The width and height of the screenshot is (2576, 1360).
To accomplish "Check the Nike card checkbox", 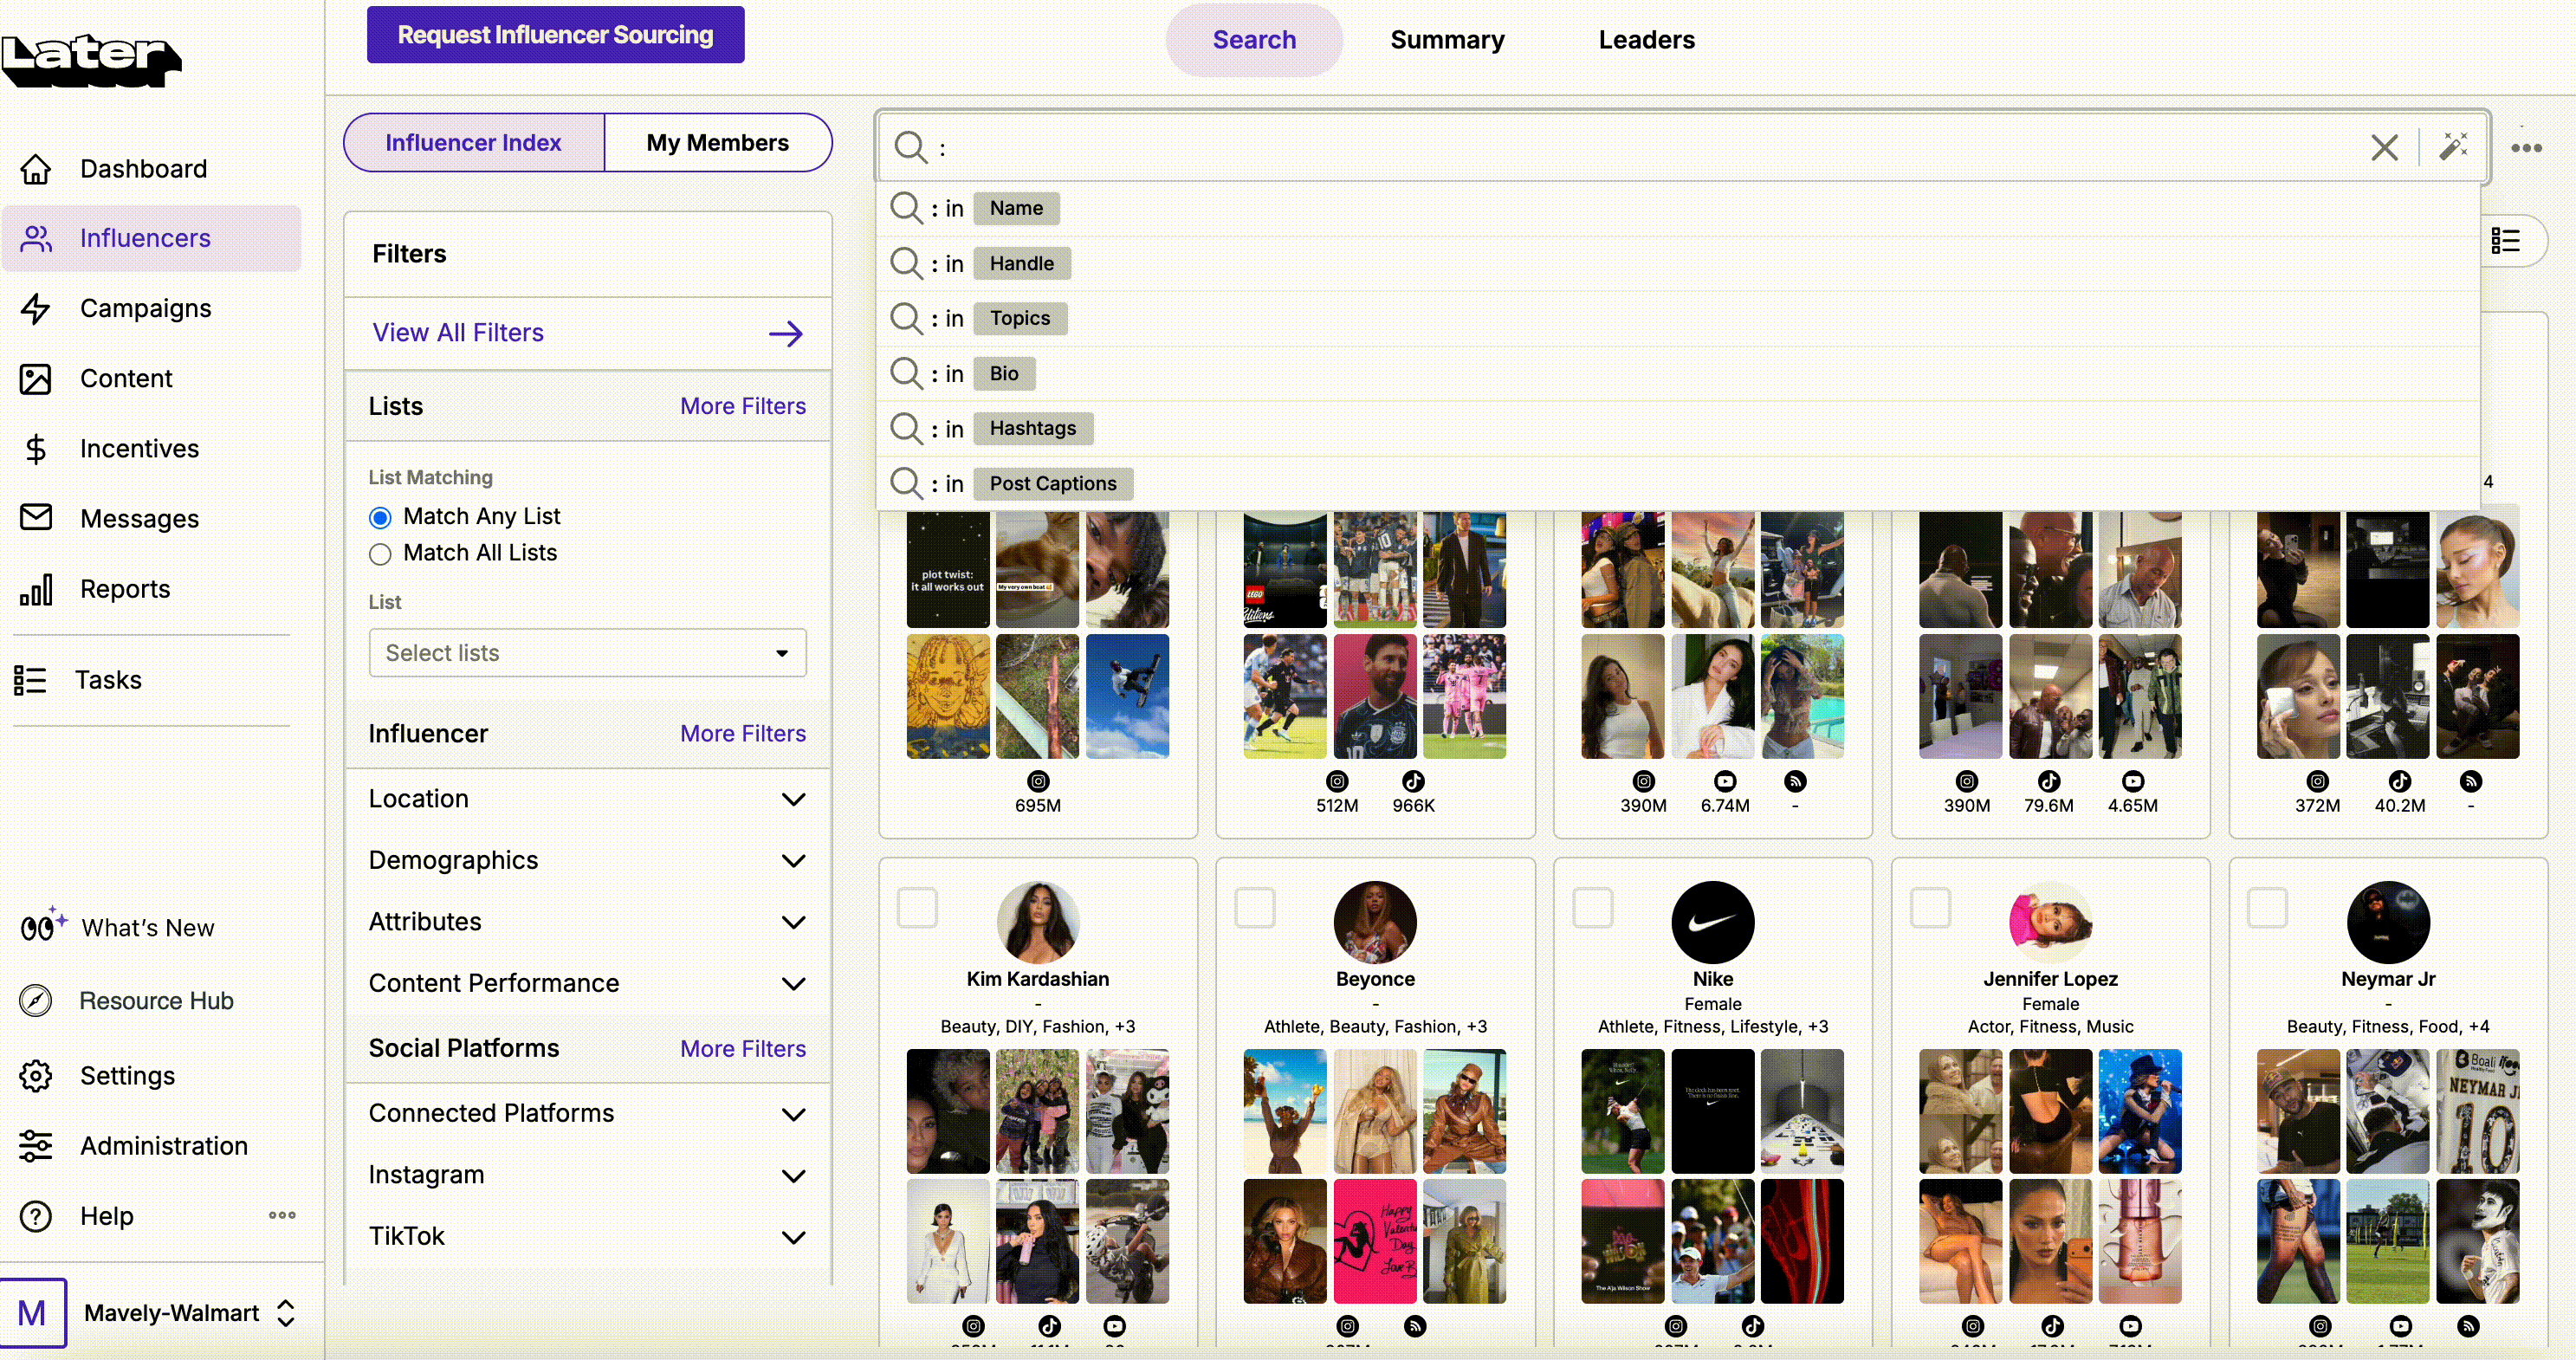I will tap(1593, 908).
